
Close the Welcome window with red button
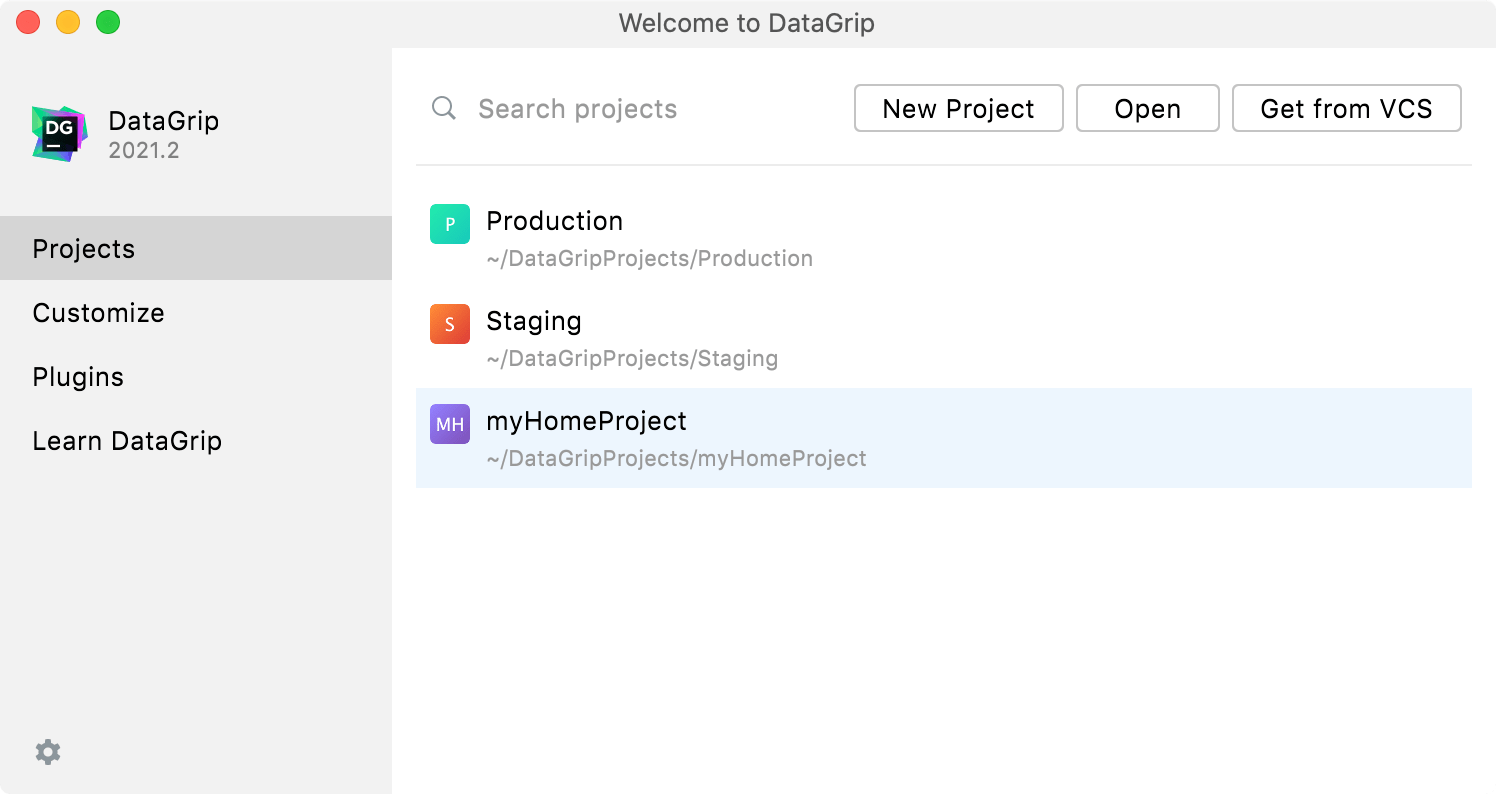point(28,22)
